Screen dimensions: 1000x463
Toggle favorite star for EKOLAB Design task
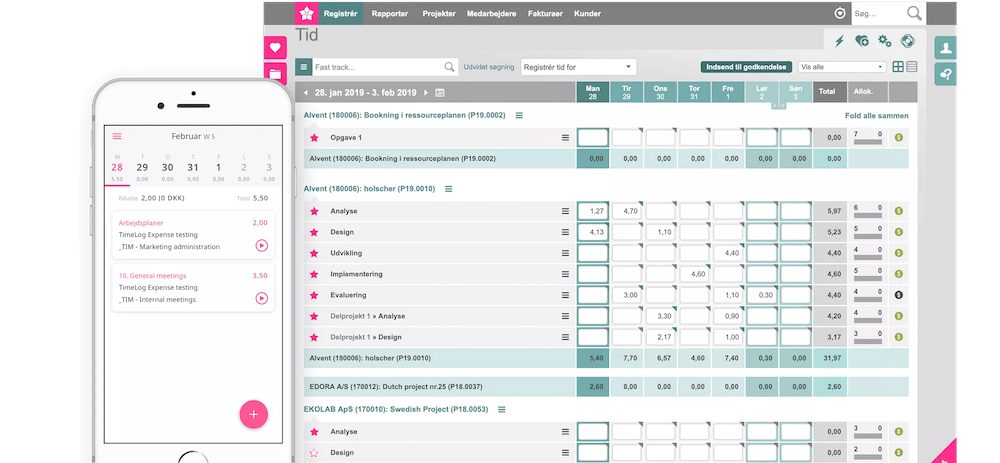click(314, 452)
